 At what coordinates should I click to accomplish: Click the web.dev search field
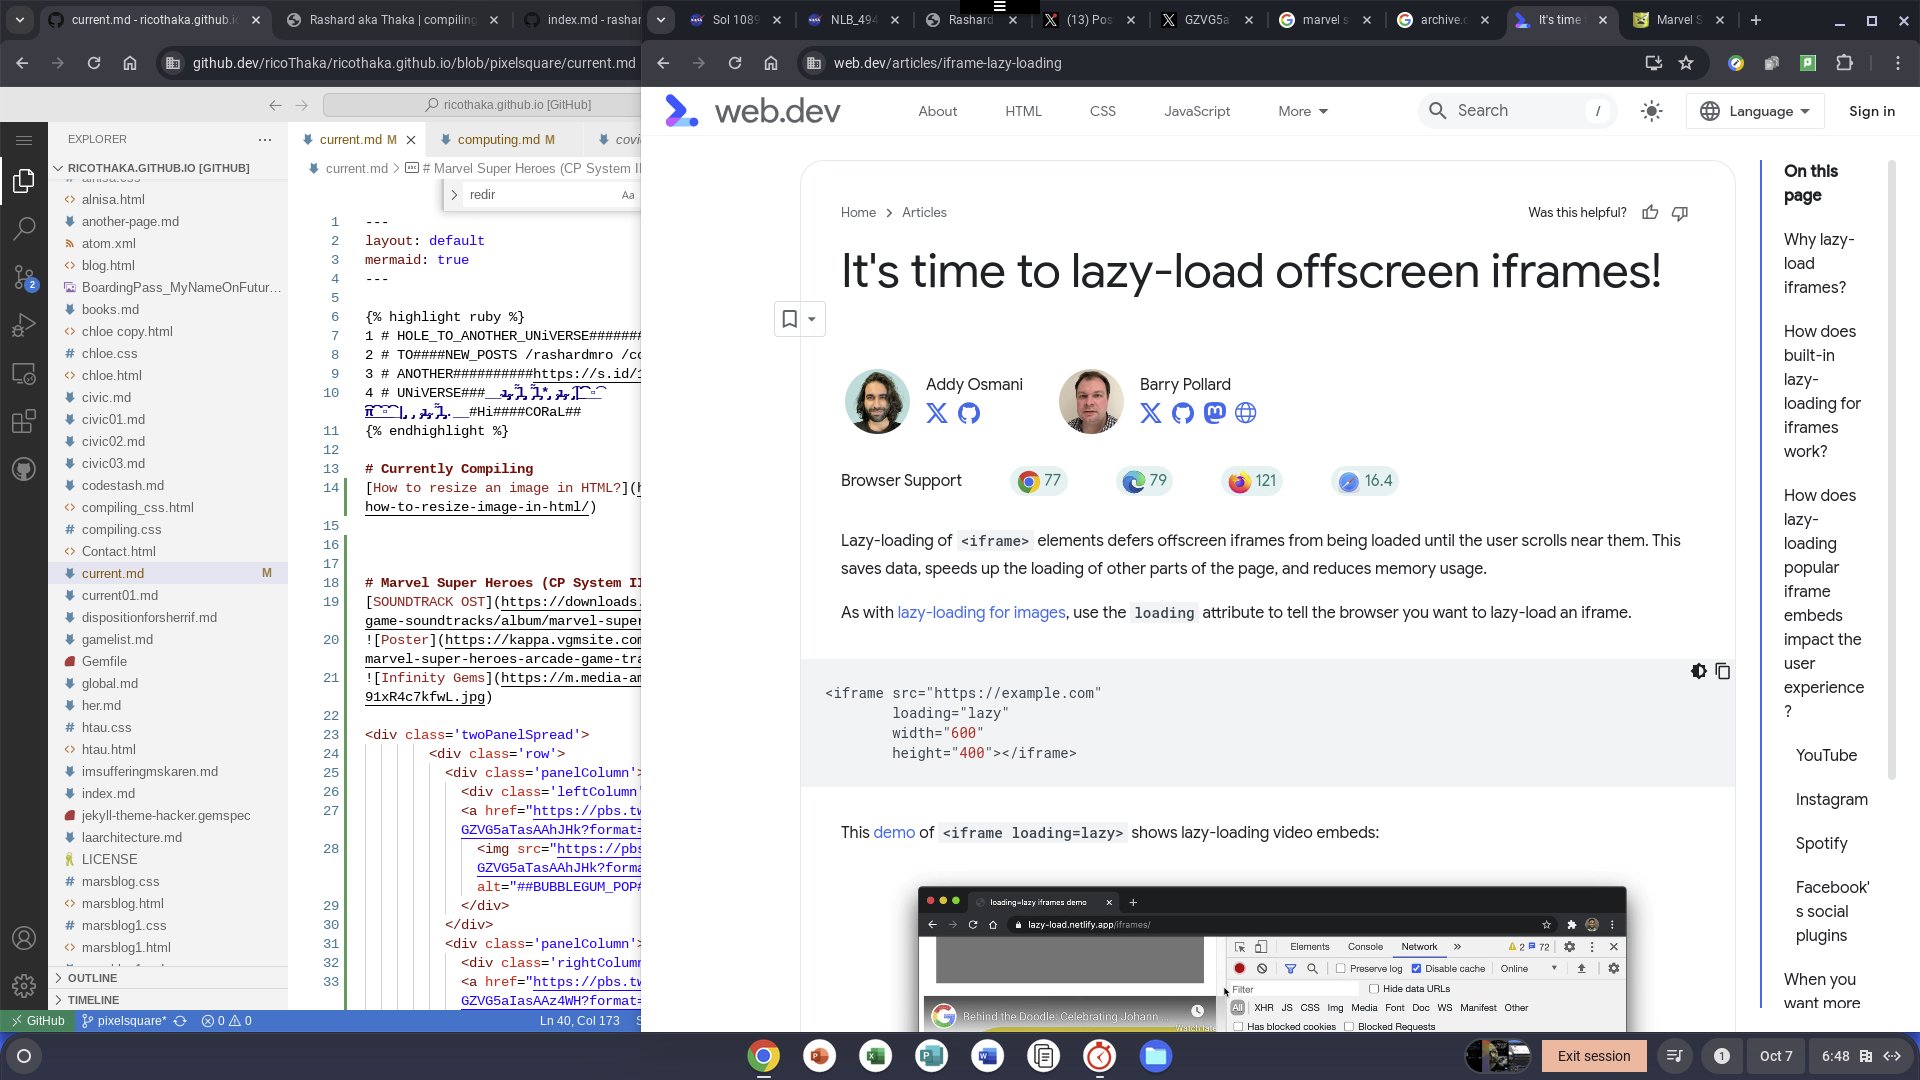(x=1520, y=111)
